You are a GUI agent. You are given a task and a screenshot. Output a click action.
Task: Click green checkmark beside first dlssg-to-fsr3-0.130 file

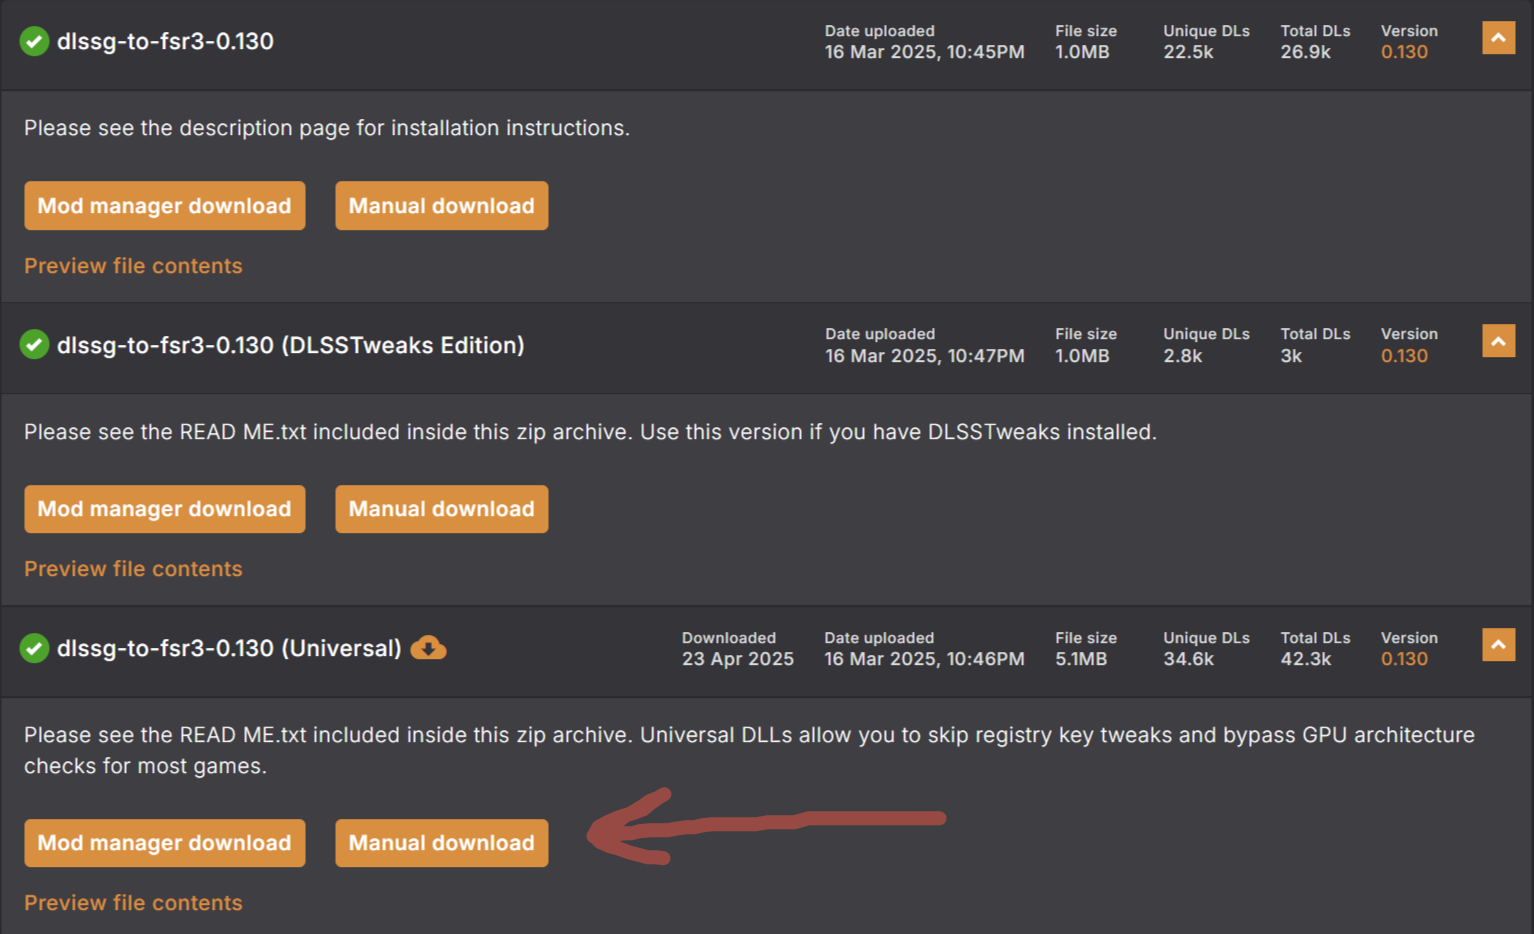(x=34, y=42)
